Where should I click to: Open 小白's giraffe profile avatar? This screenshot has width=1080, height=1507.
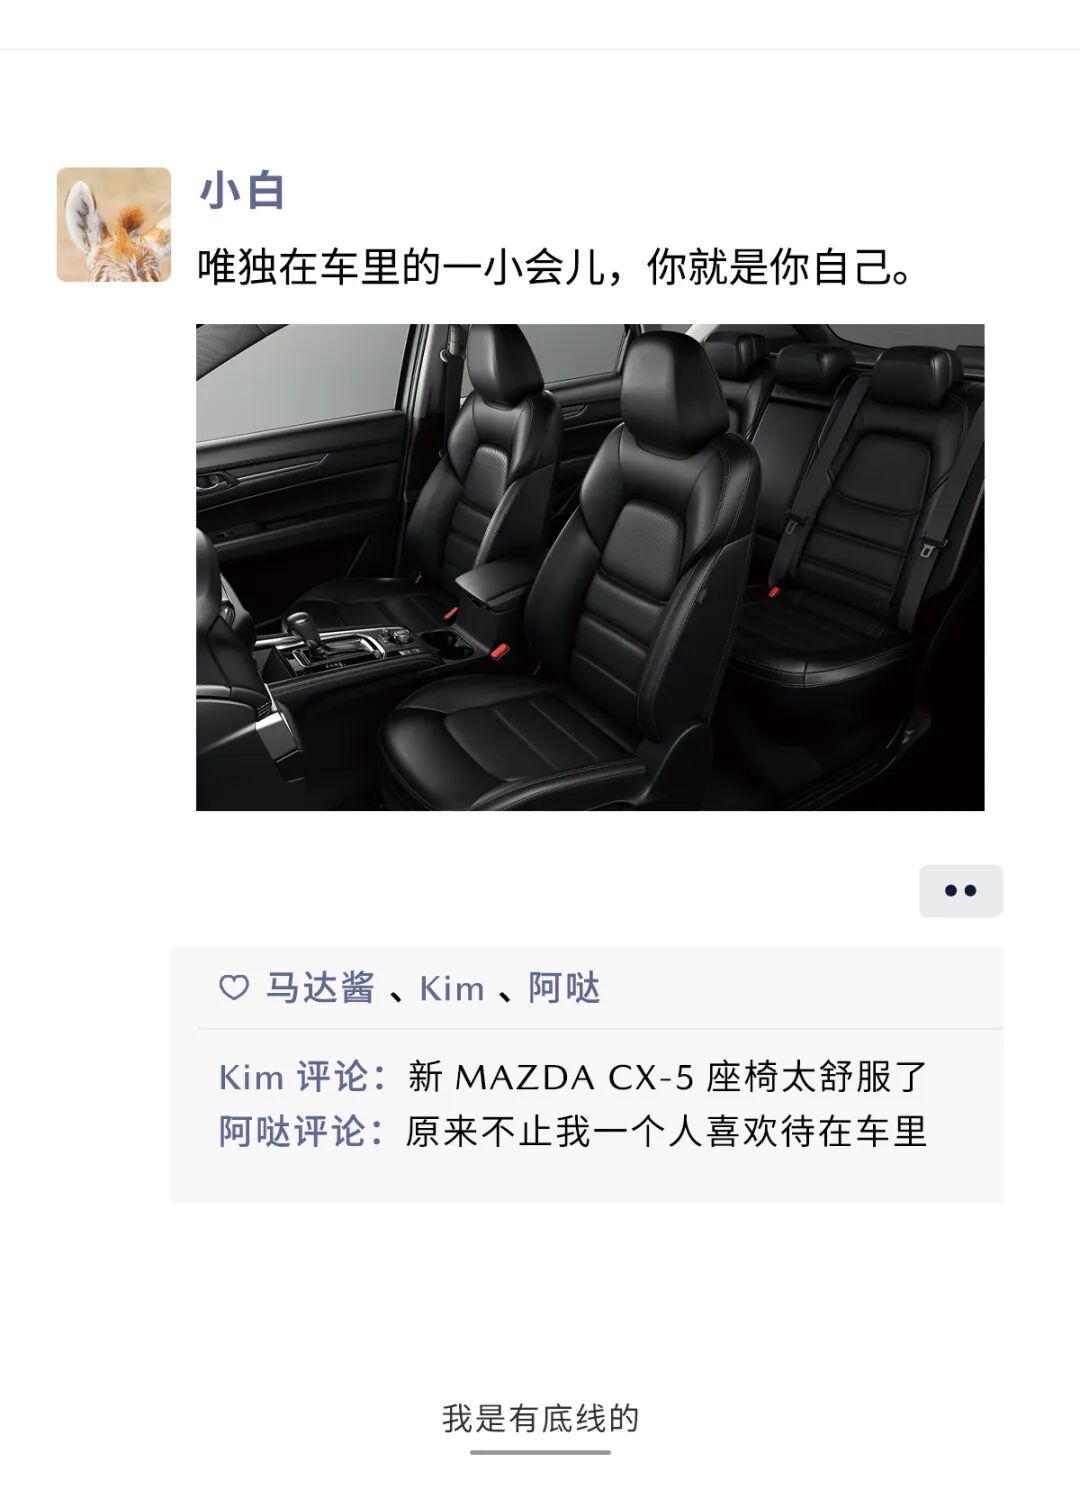tap(114, 225)
